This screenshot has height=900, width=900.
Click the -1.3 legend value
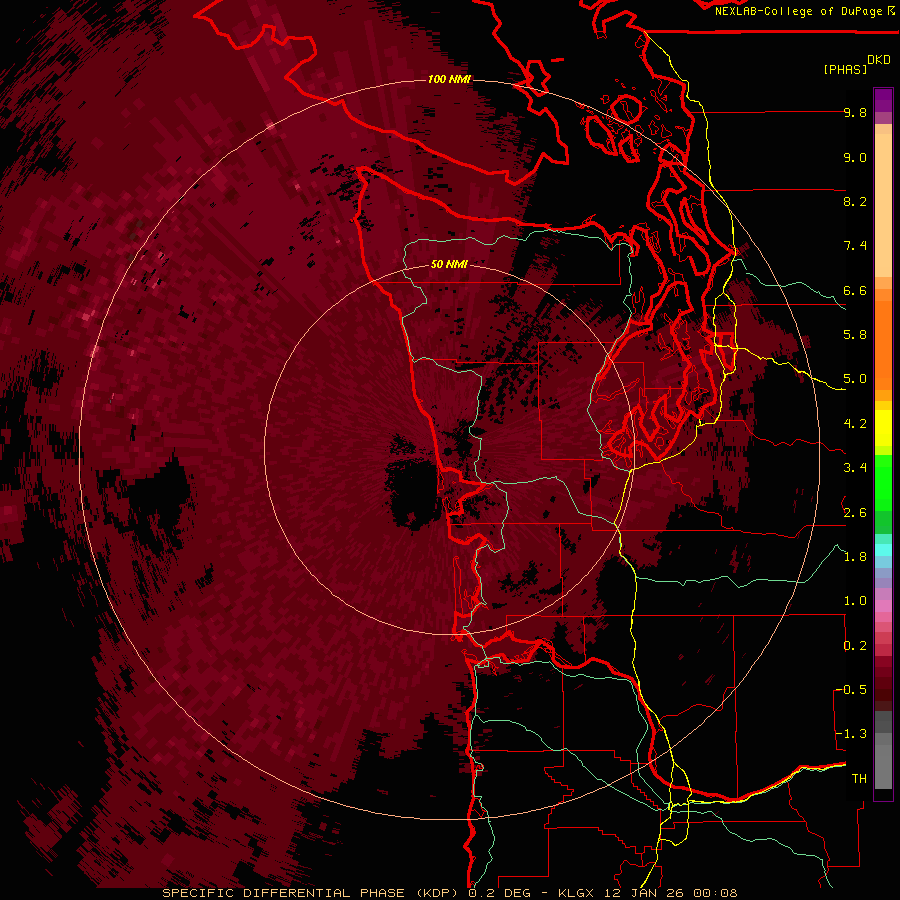point(852,734)
